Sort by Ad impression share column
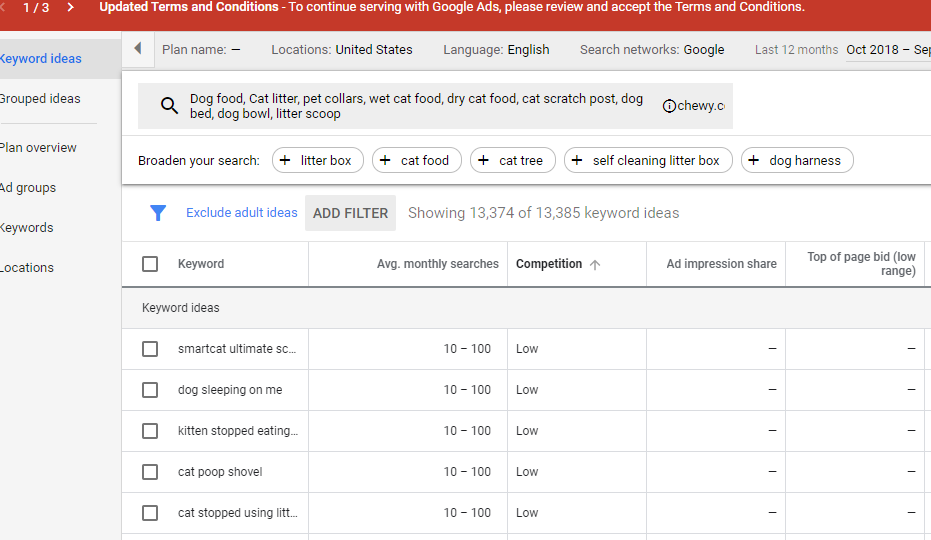This screenshot has height=540, width=931. [721, 264]
